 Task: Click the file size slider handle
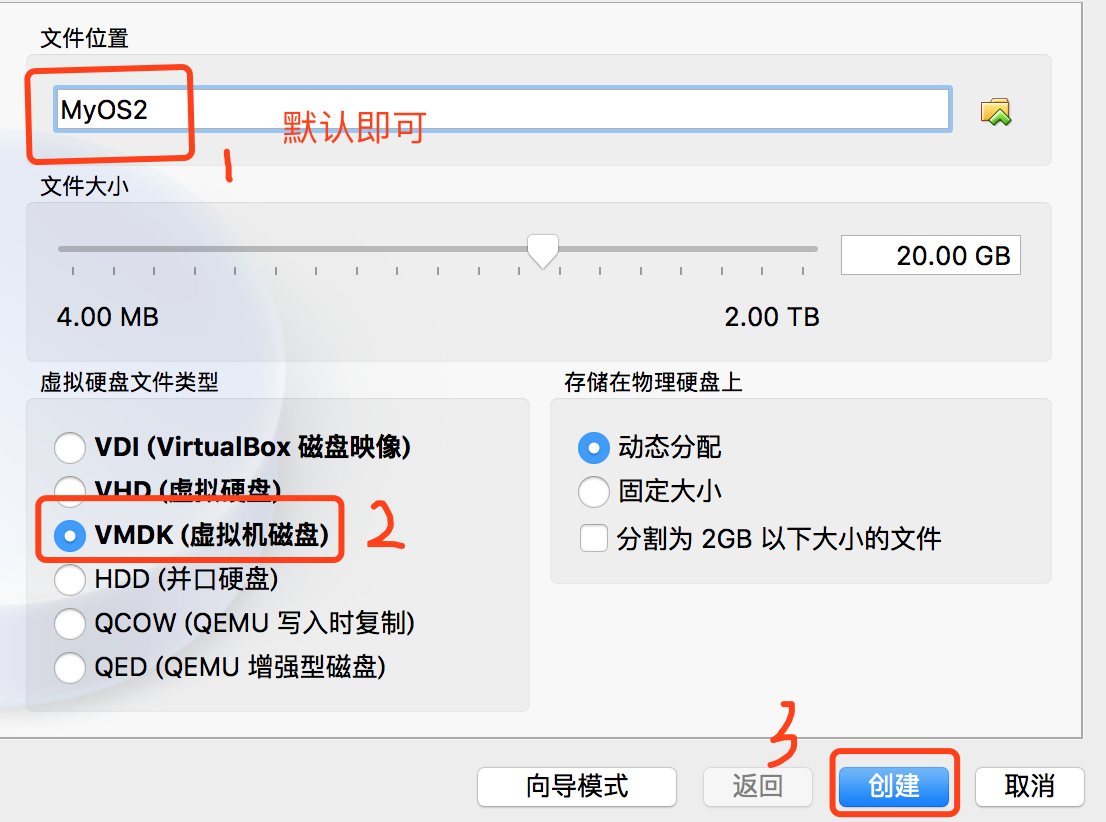click(x=542, y=251)
